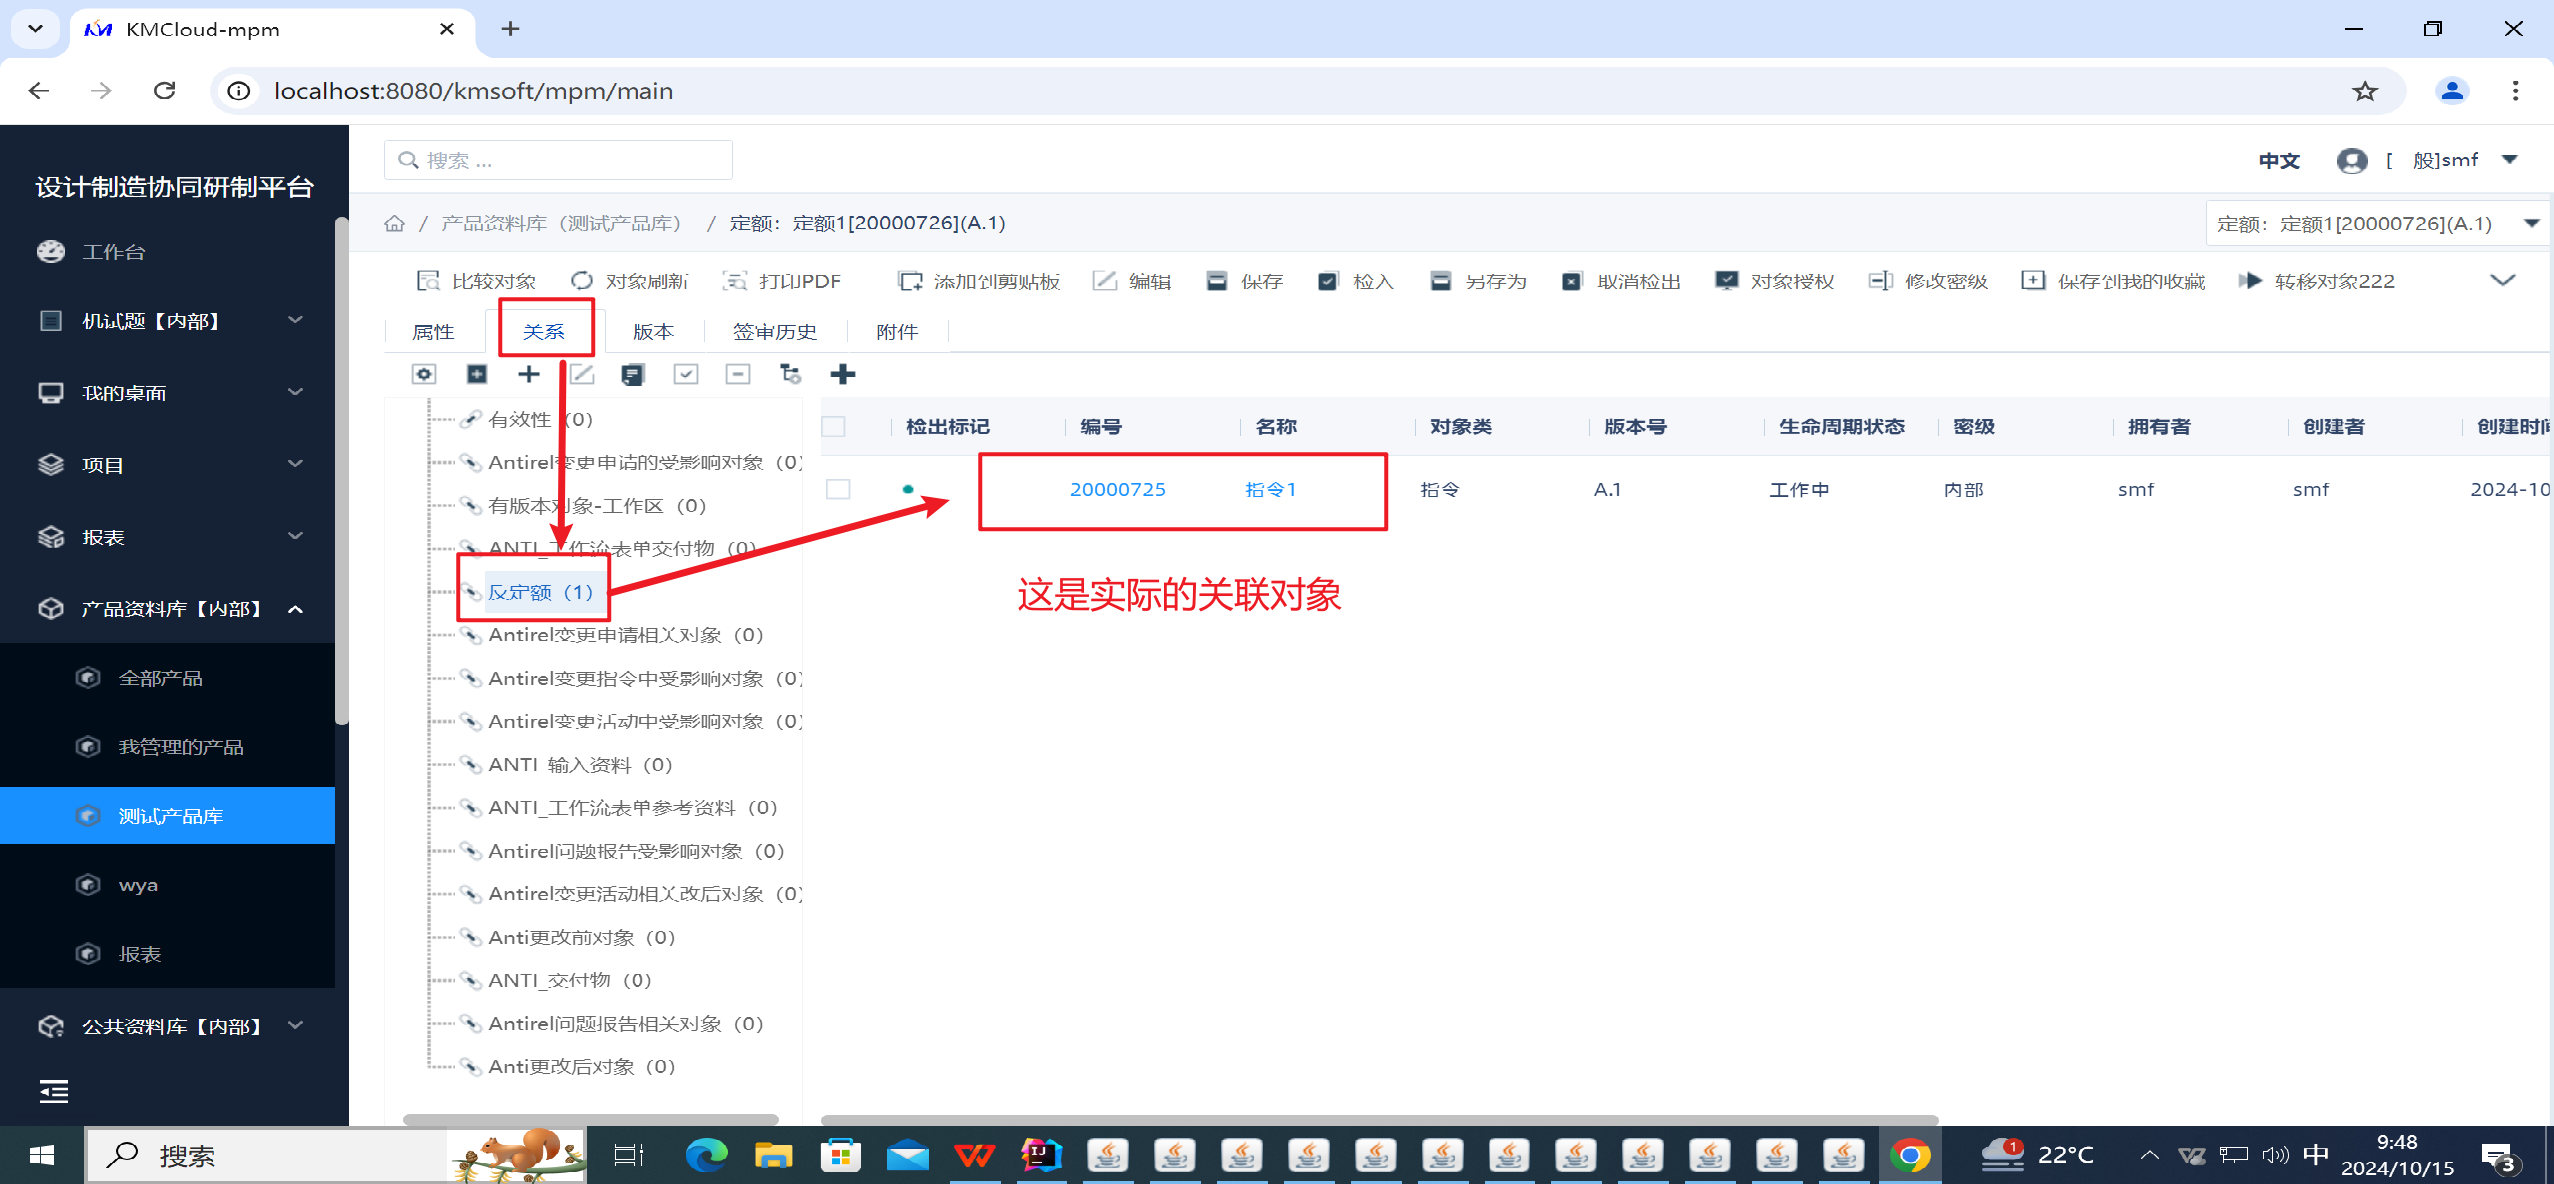
Task: Click the minus box icon in relation toolbar
Action: 738,374
